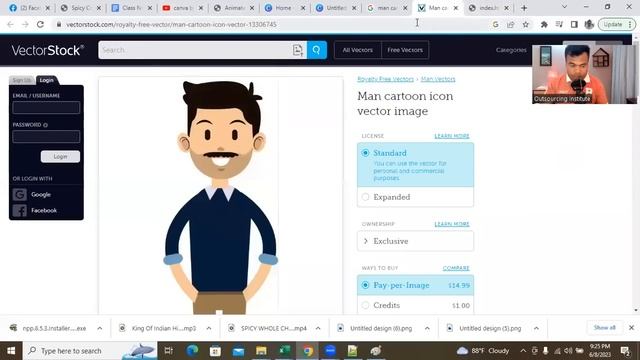Open the Learn More ownership link
Screen dimensions: 640x360
point(452,224)
